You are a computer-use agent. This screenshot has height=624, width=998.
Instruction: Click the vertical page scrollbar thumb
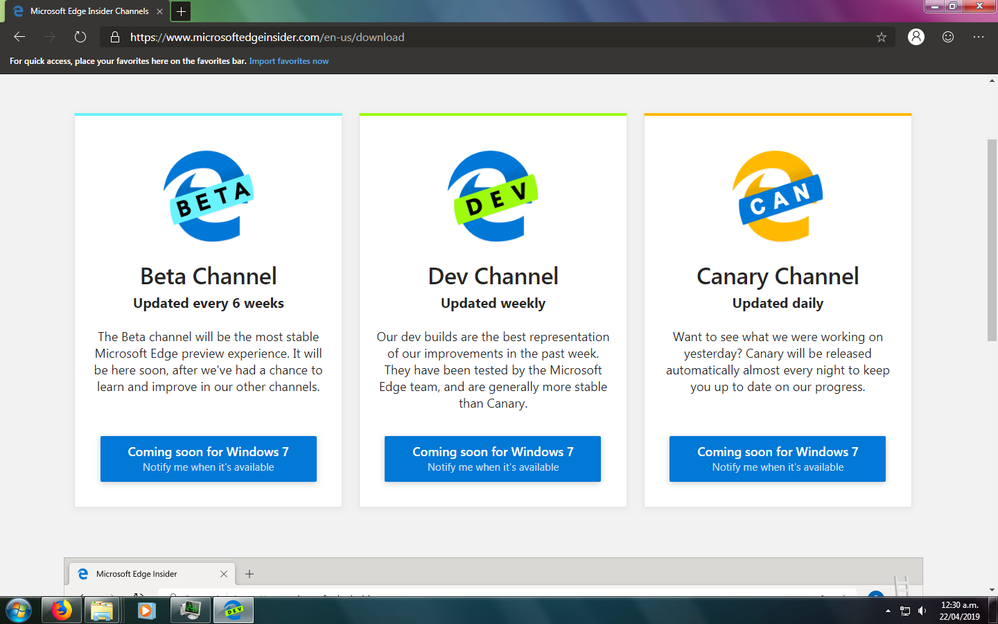point(992,239)
